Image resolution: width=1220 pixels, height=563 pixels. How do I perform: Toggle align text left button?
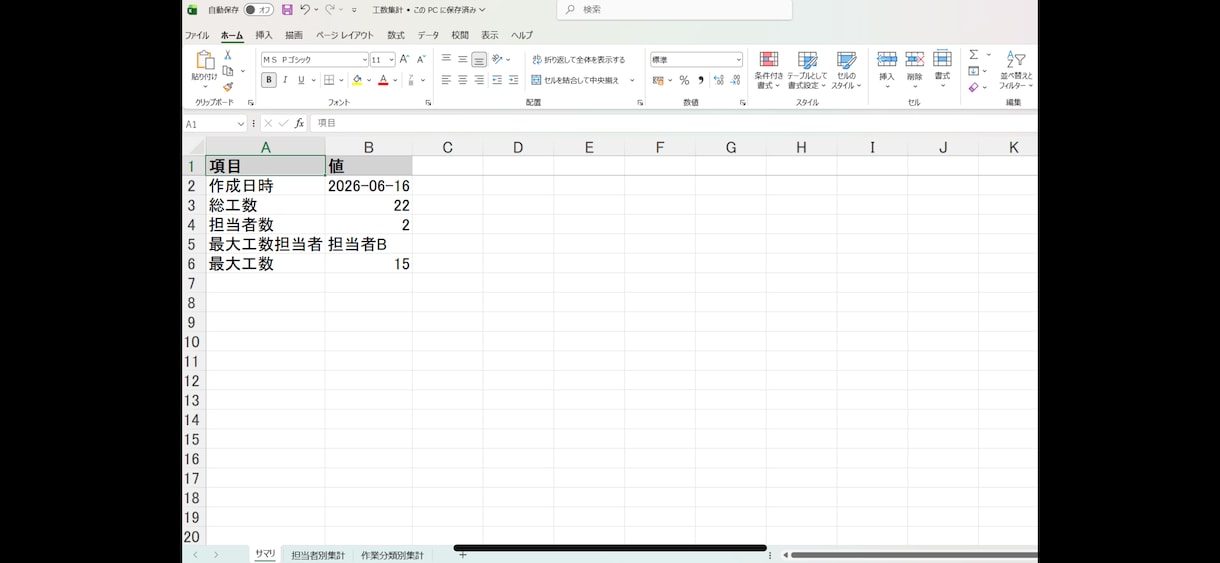[x=446, y=80]
